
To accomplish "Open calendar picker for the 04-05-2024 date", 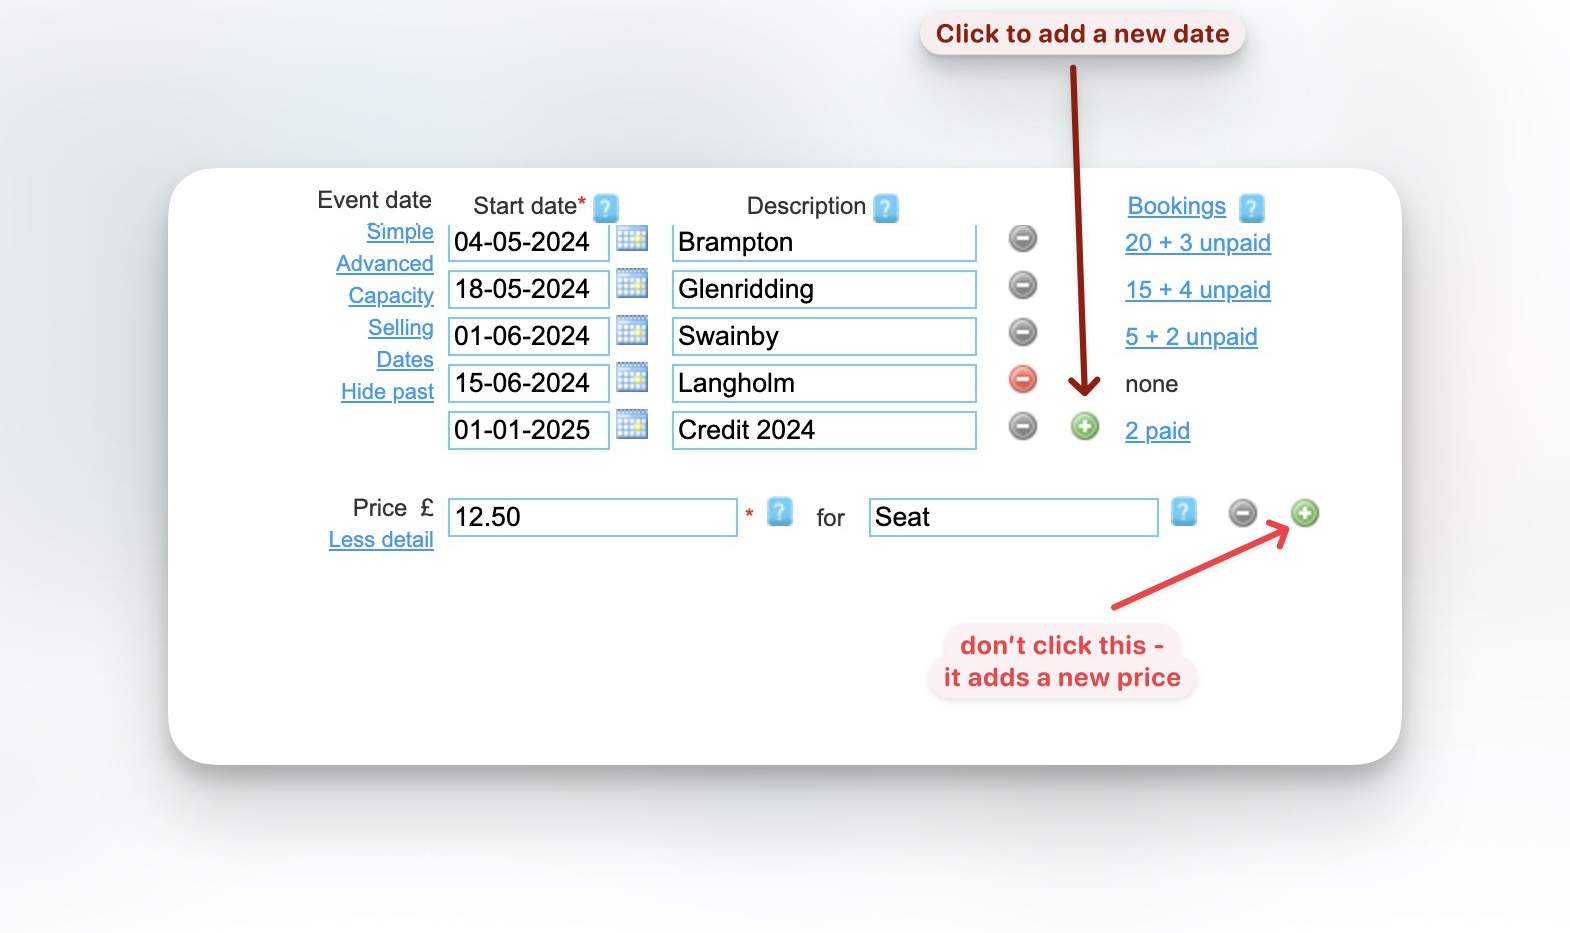I will [x=631, y=239].
